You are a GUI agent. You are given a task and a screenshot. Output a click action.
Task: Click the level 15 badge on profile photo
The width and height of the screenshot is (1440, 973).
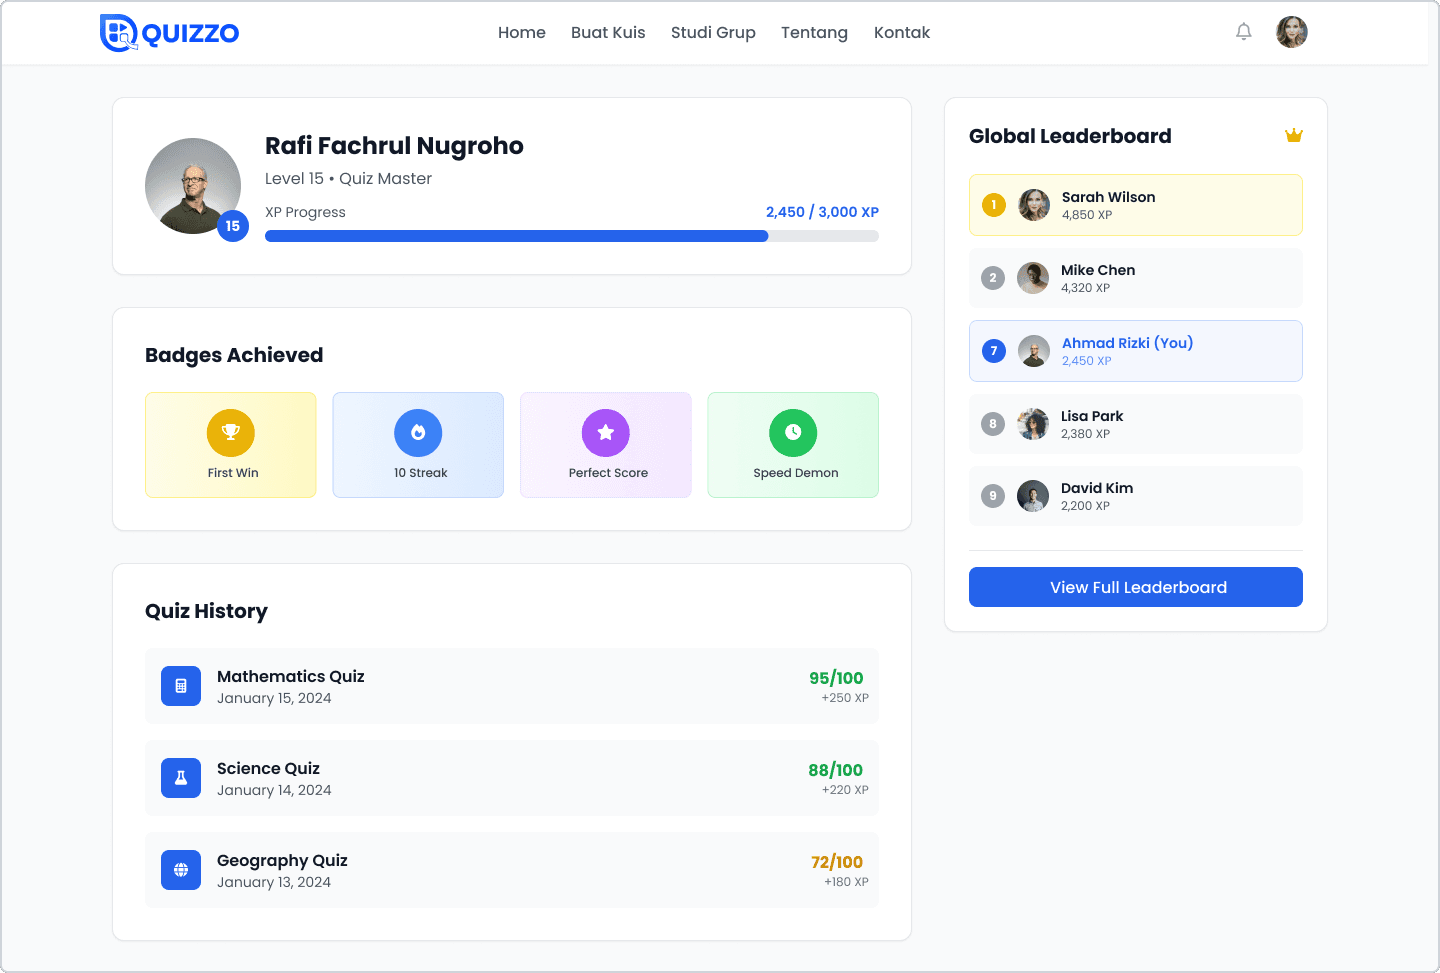[233, 226]
